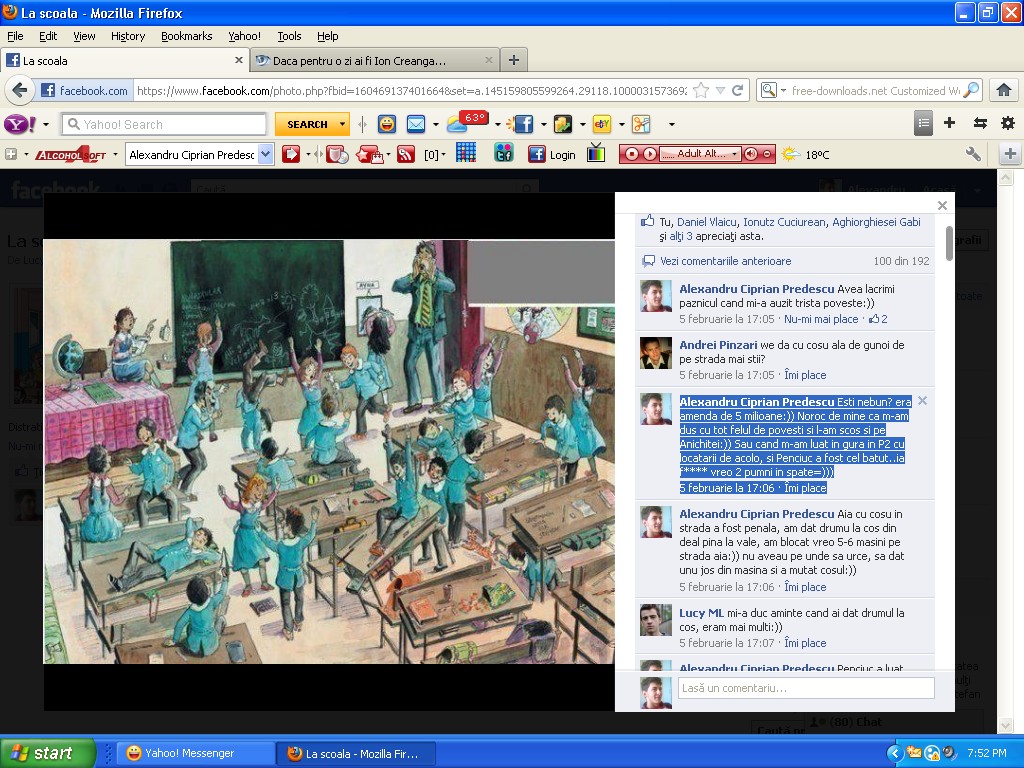Unlike the comment via 'Nu-mi mai place'
The image size is (1024, 768).
821,319
